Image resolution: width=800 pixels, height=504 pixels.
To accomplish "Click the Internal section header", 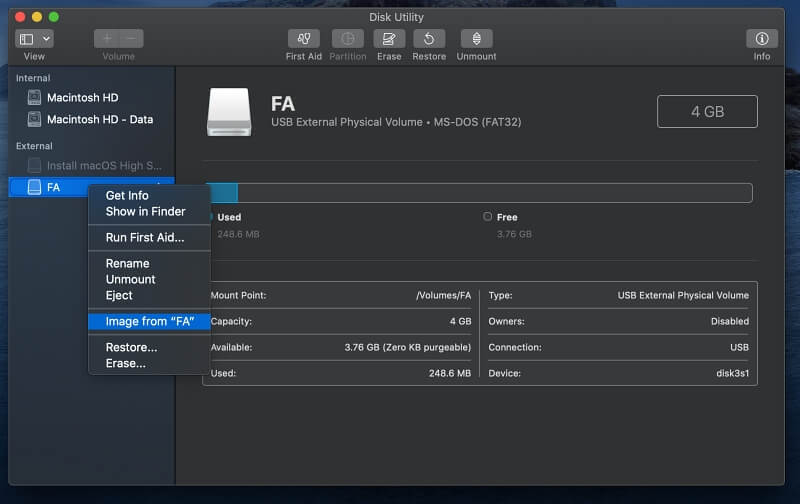I will click(x=33, y=78).
